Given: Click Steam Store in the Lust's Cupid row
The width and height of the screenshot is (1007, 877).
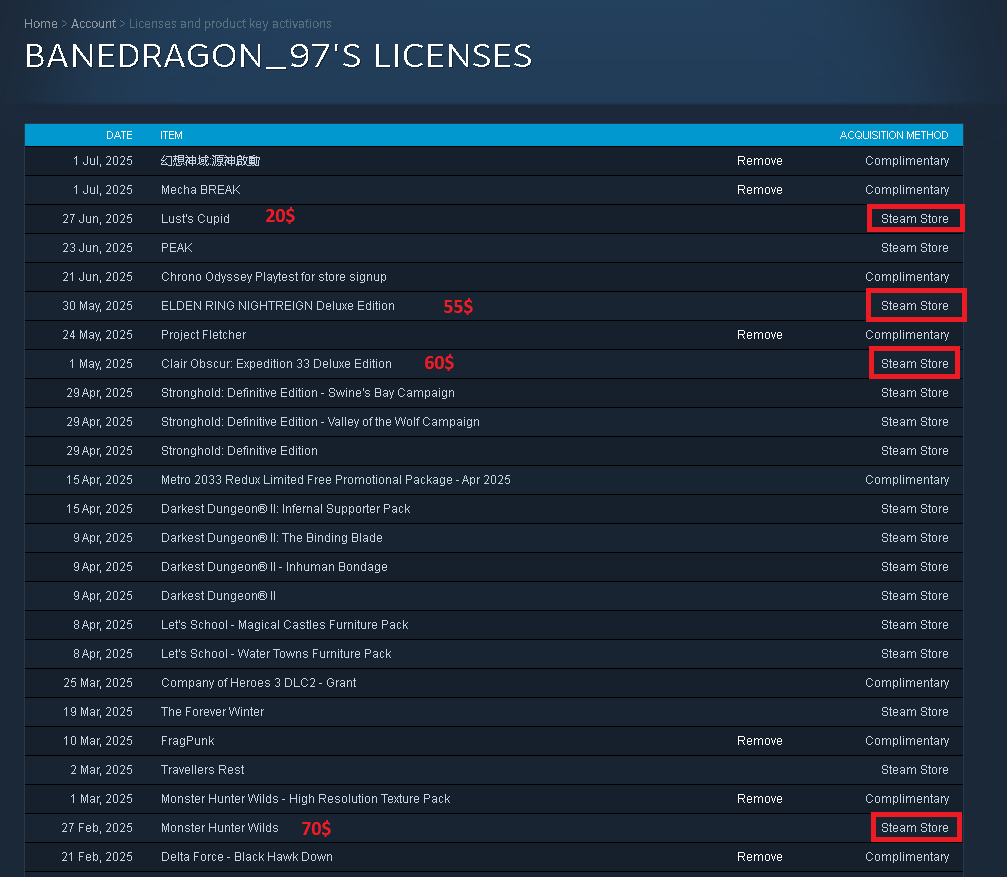Looking at the screenshot, I should point(915,218).
